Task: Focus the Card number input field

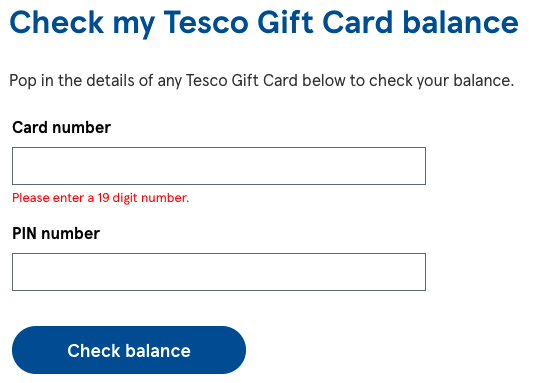Action: pyautogui.click(x=219, y=166)
